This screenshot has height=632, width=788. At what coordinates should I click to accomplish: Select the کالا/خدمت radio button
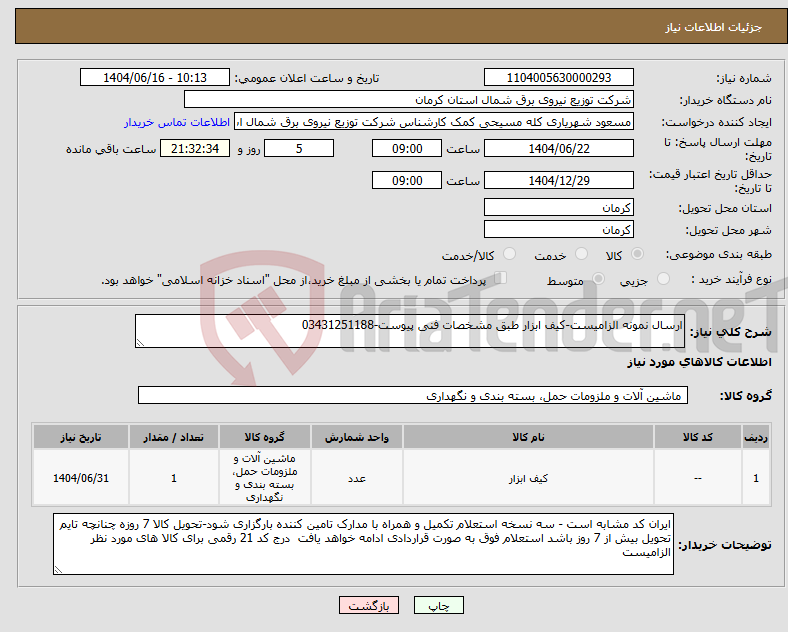point(510,254)
